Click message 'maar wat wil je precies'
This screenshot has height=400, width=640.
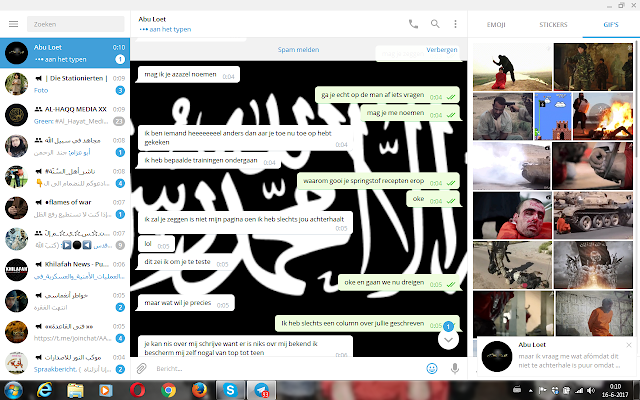pyautogui.click(x=186, y=303)
